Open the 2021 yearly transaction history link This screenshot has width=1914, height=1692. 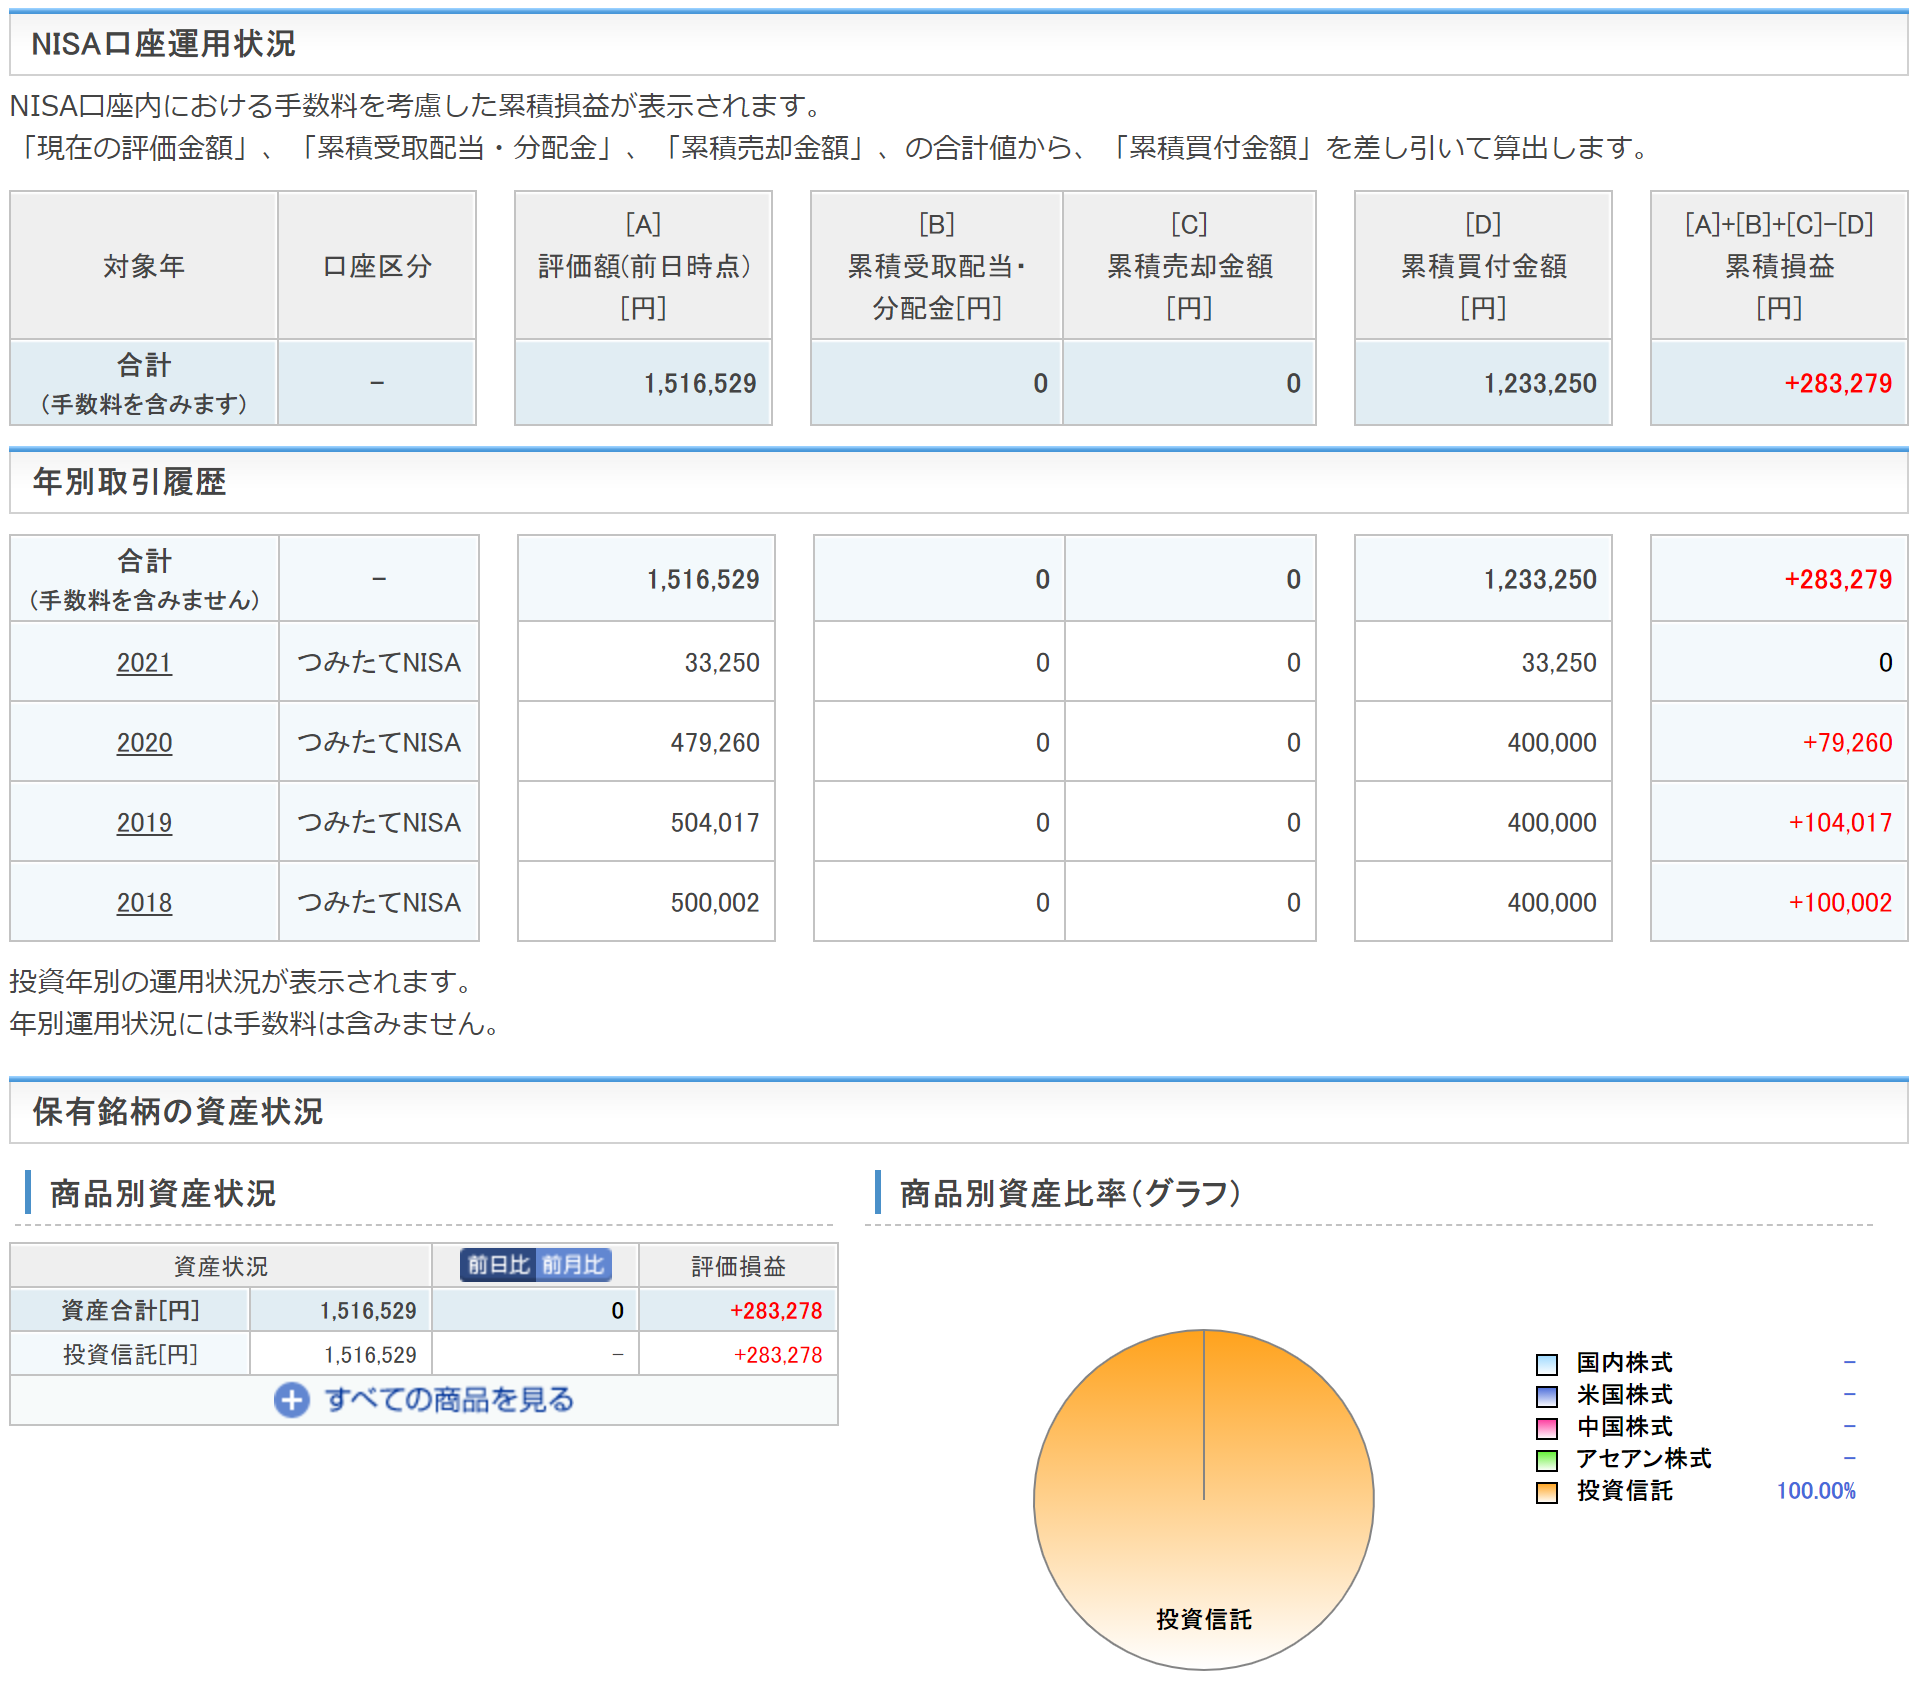(144, 663)
